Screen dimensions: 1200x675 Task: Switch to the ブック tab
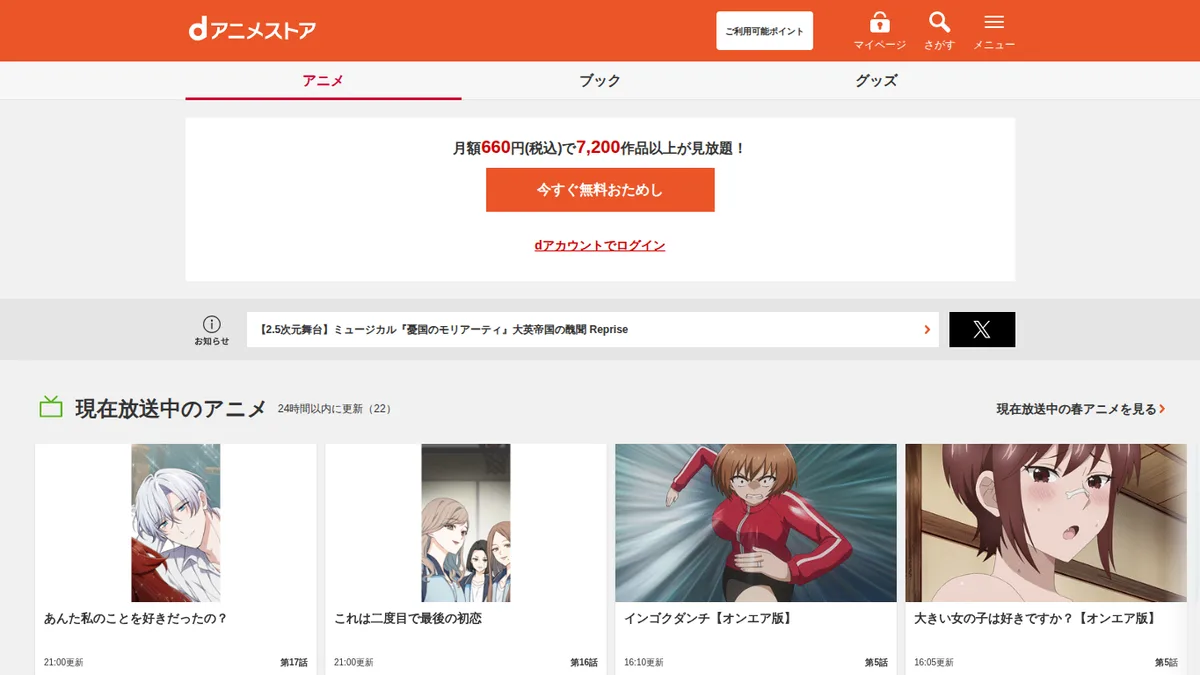[600, 81]
